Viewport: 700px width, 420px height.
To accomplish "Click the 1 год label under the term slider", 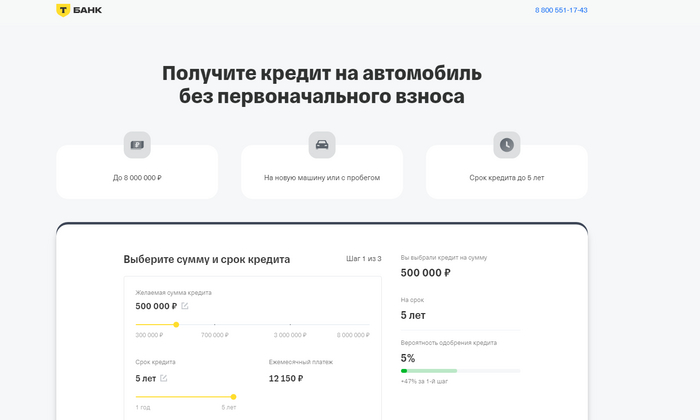I will point(143,408).
